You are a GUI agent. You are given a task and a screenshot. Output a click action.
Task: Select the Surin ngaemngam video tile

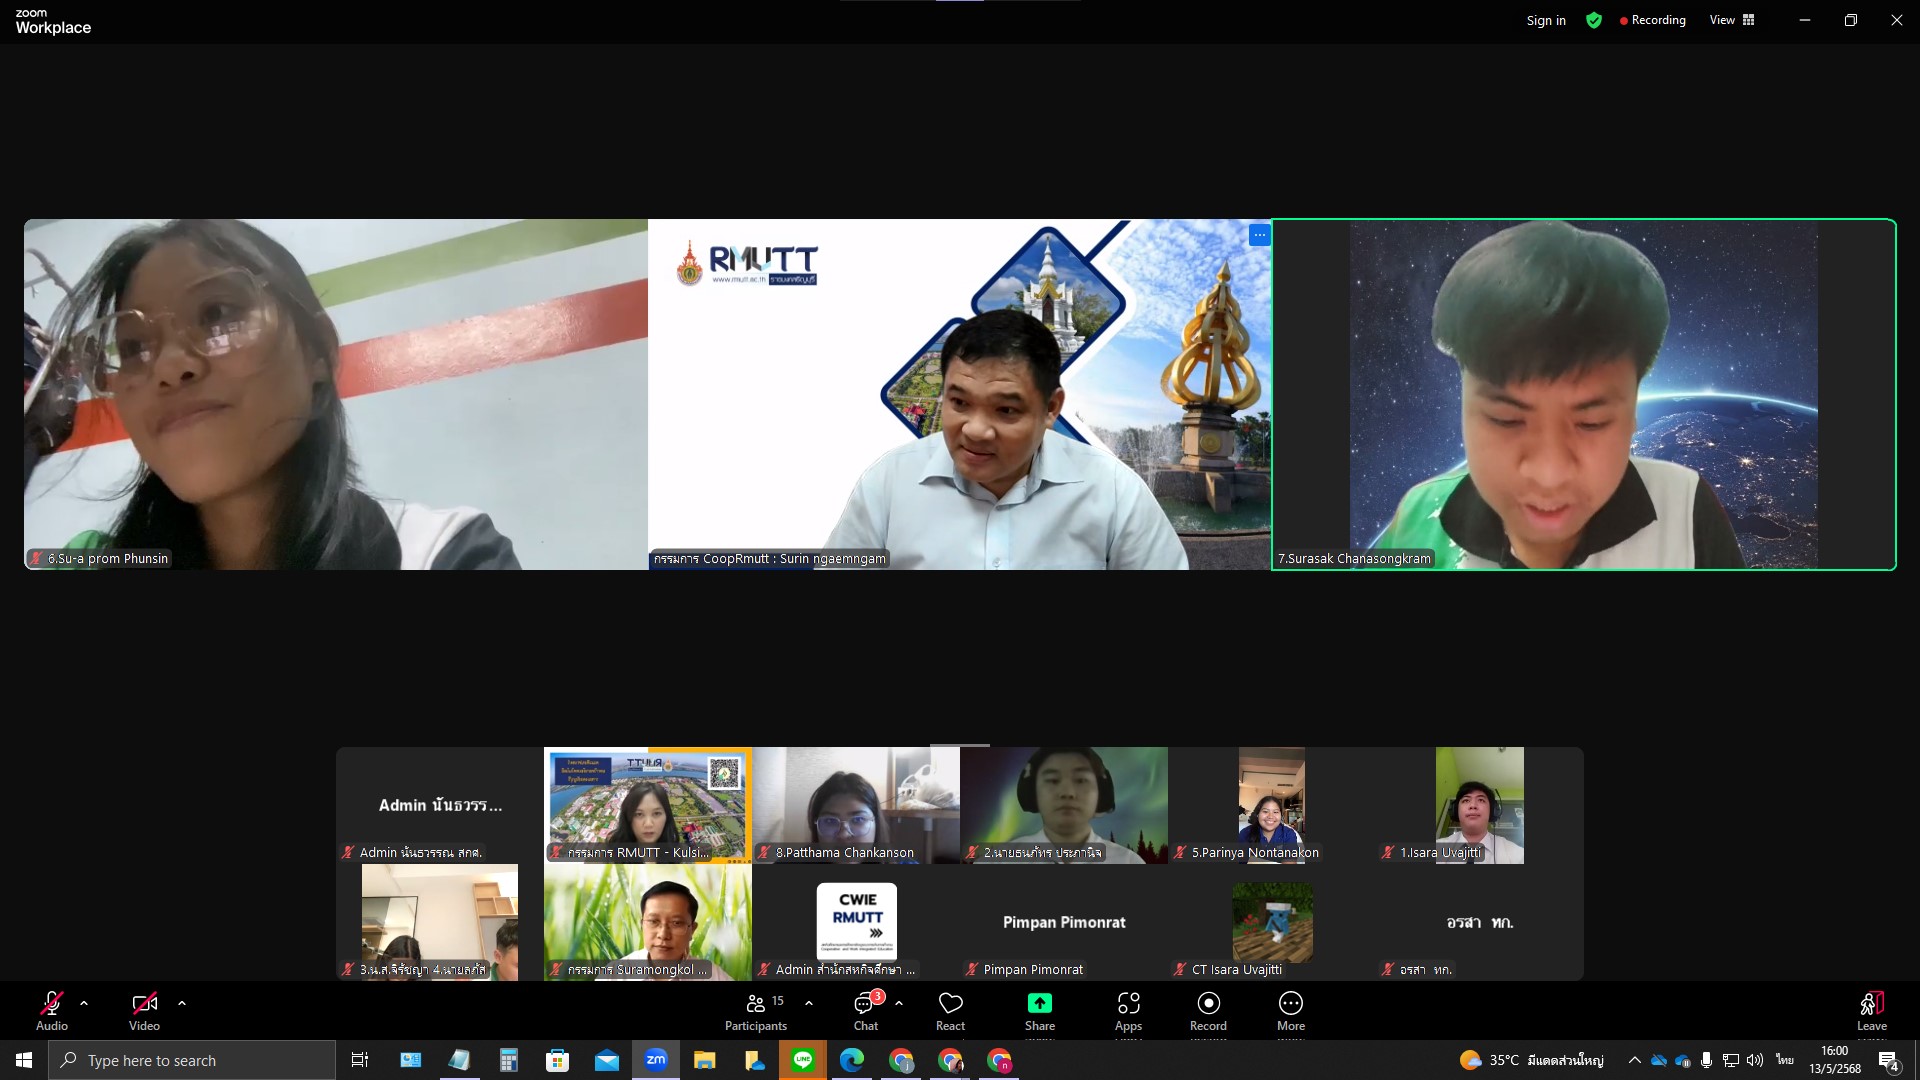click(960, 394)
